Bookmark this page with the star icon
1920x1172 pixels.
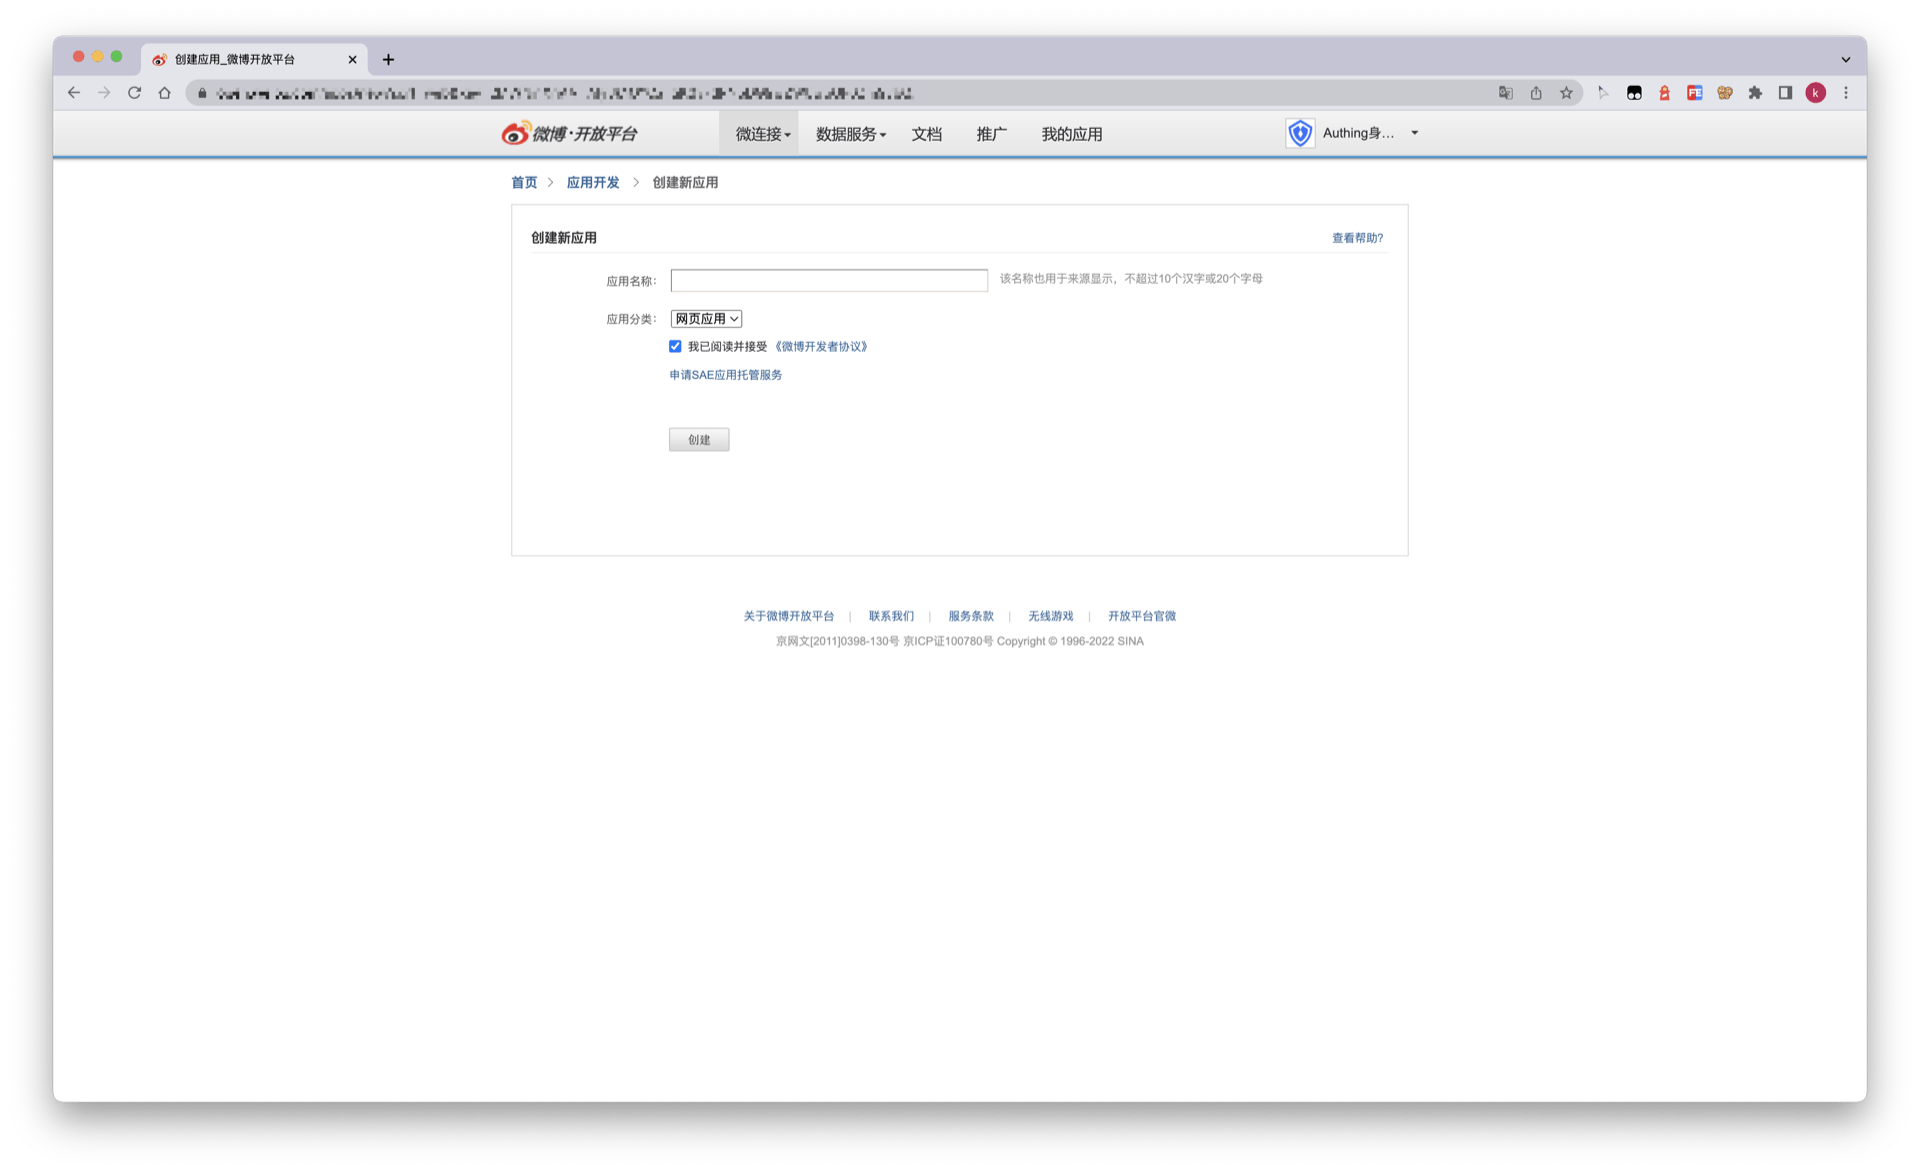coord(1566,93)
